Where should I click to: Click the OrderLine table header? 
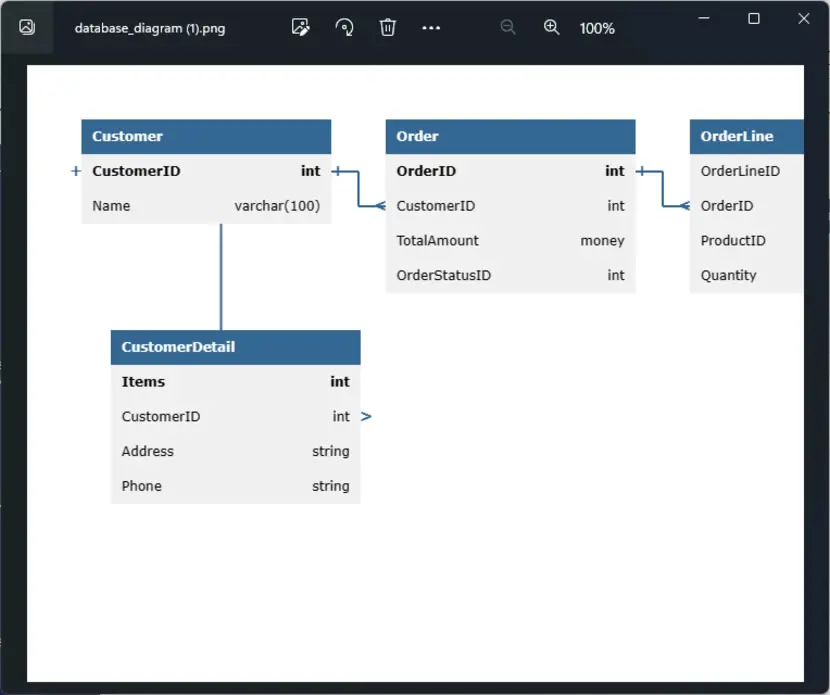coord(746,137)
